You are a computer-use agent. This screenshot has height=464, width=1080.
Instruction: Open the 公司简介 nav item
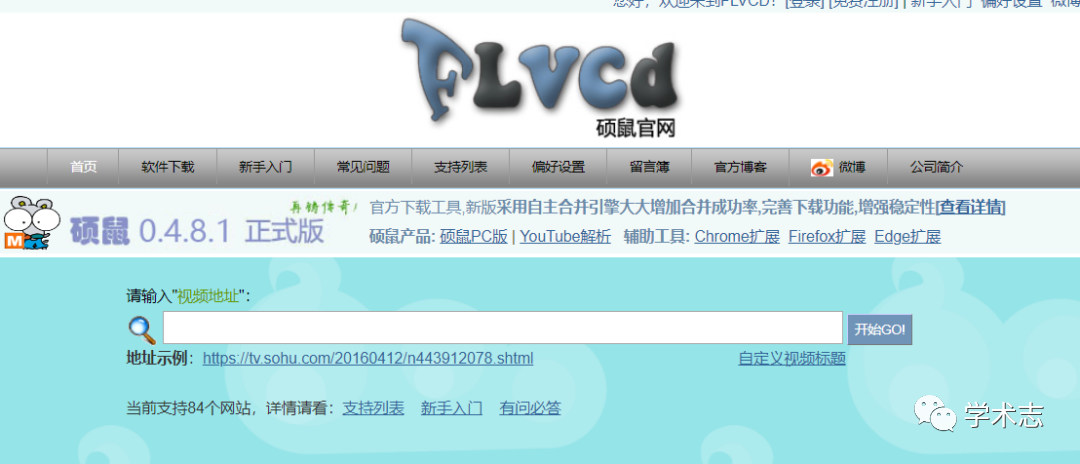pos(937,167)
